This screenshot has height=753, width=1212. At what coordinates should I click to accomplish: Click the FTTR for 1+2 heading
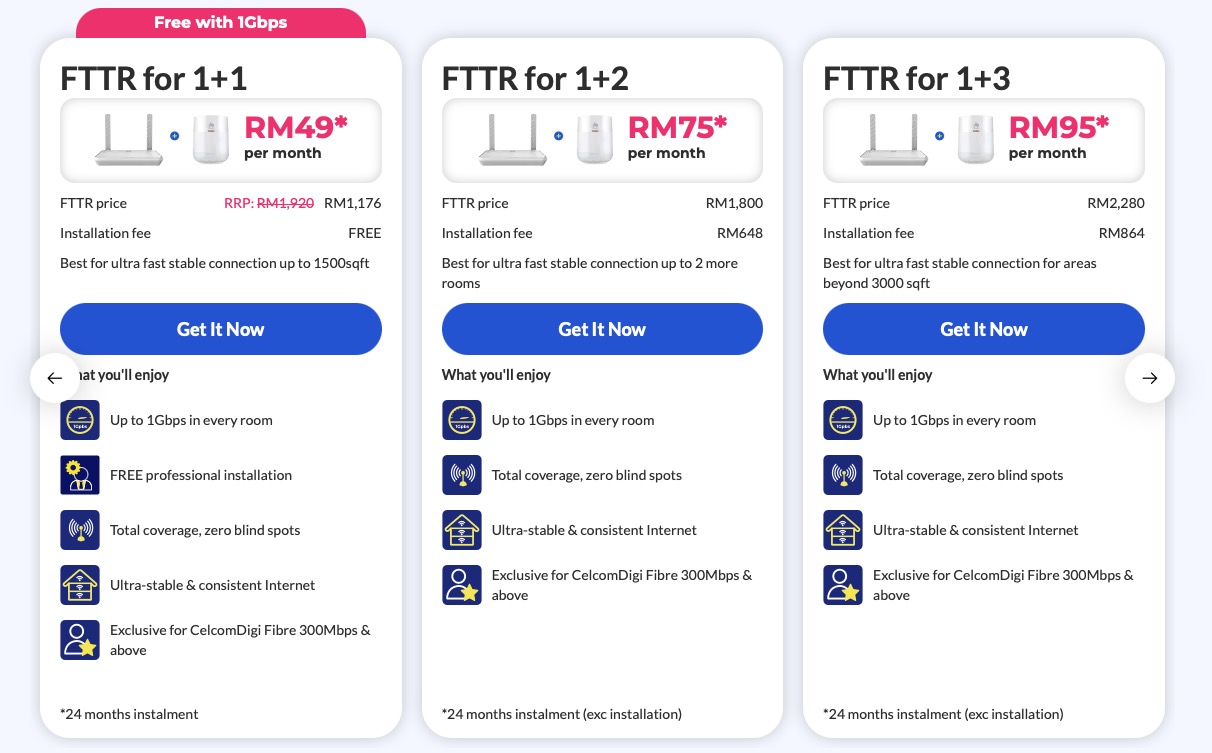(535, 78)
